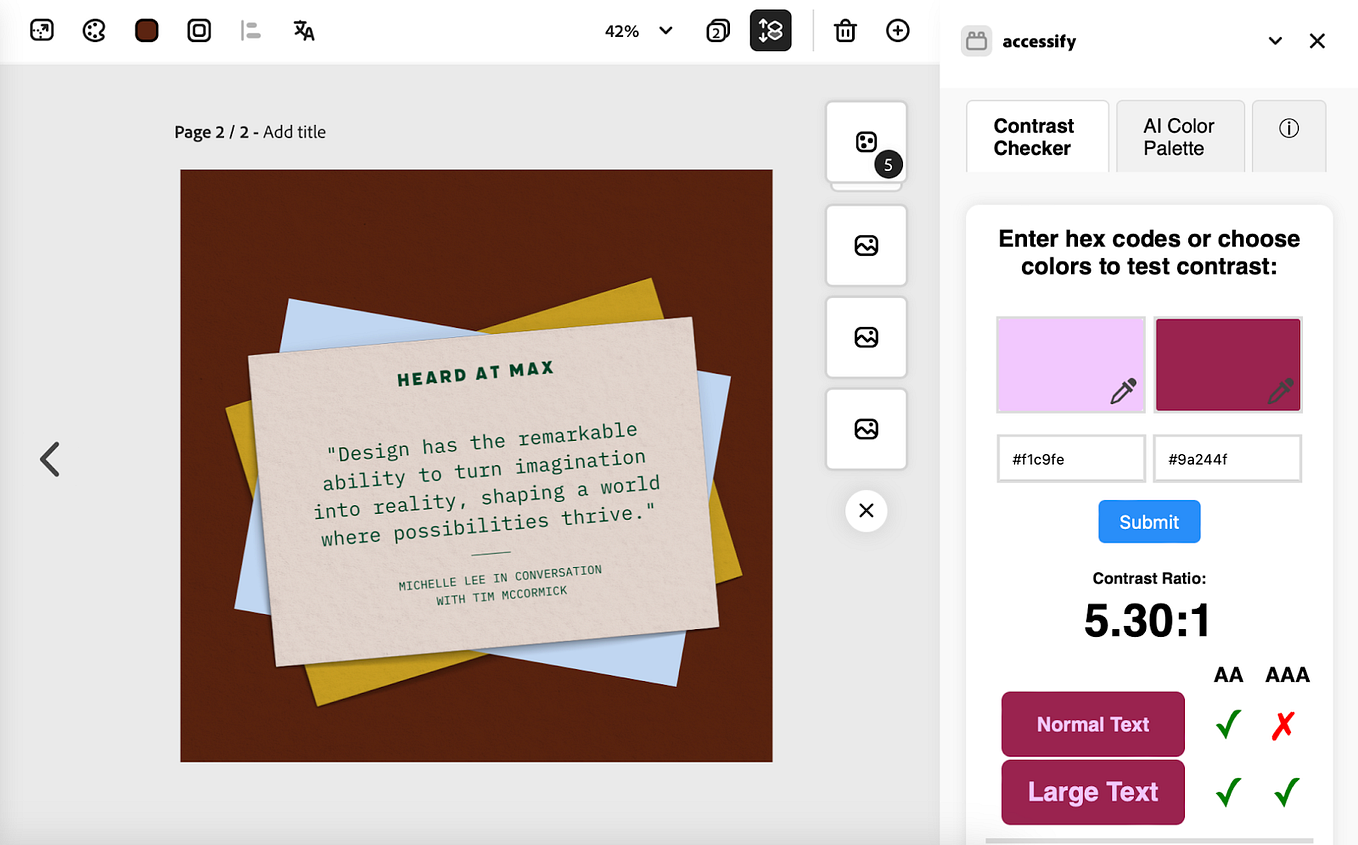Open the alignment options icon
The image size is (1358, 845).
250,30
